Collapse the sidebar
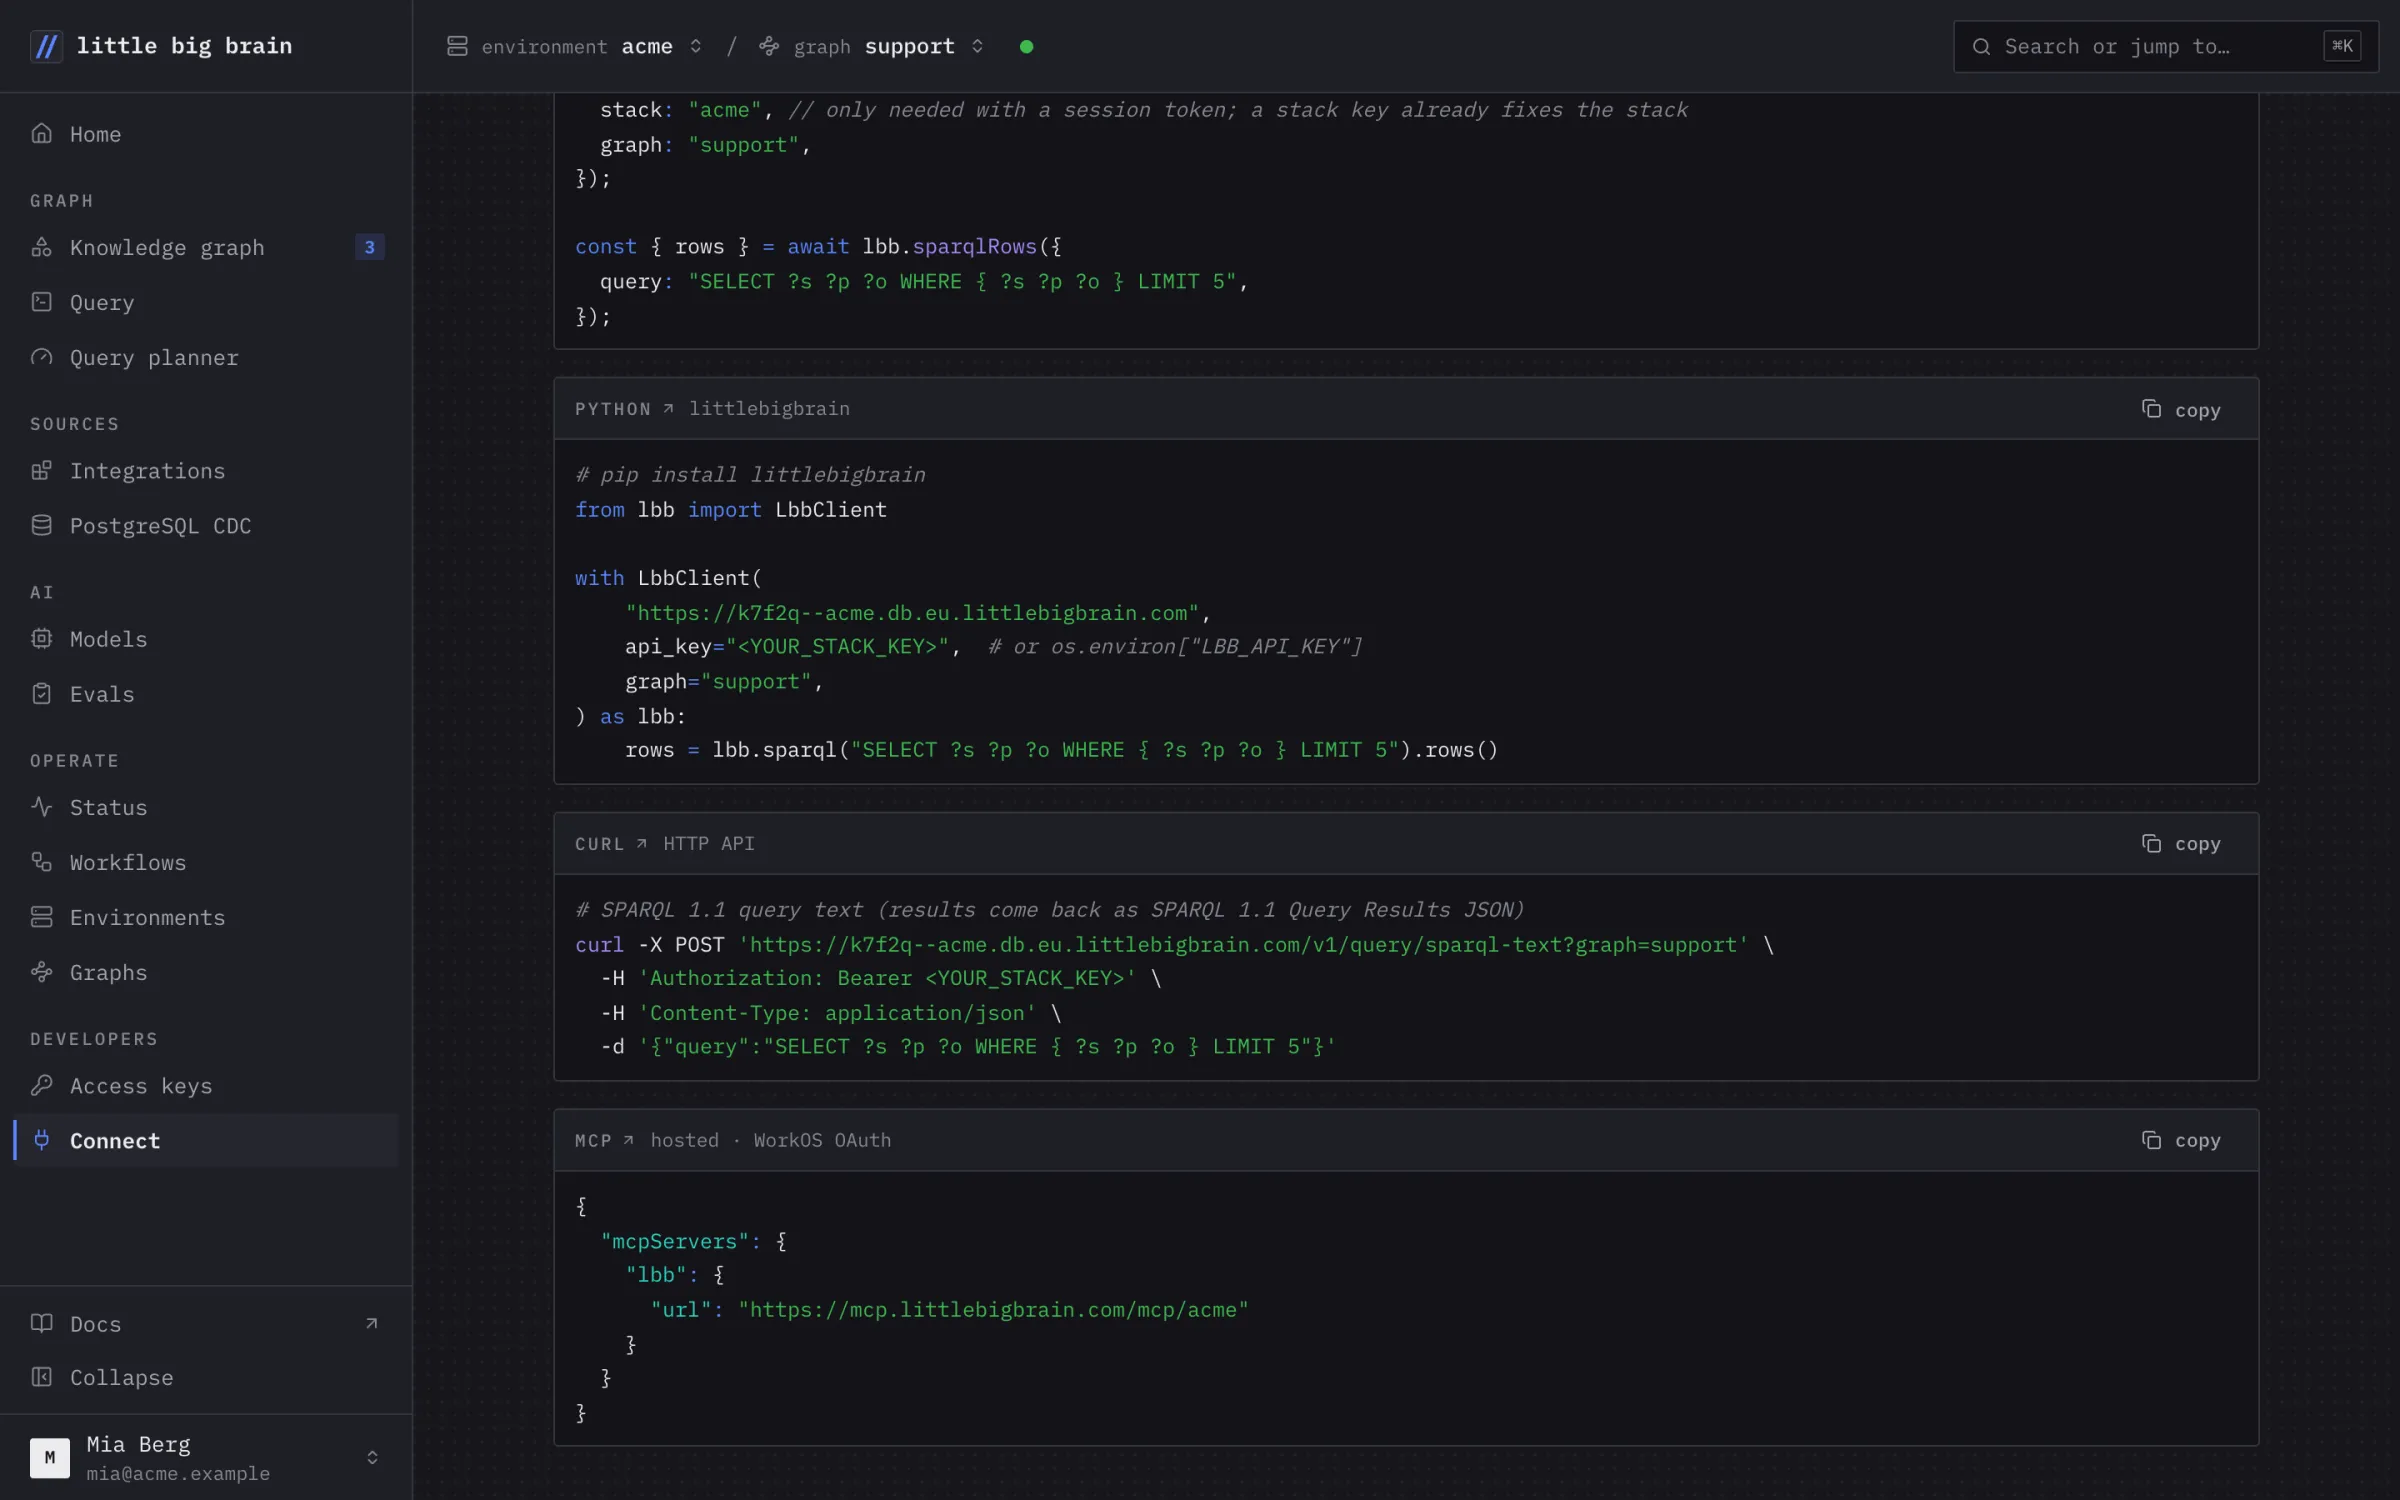This screenshot has height=1500, width=2400. (206, 1377)
